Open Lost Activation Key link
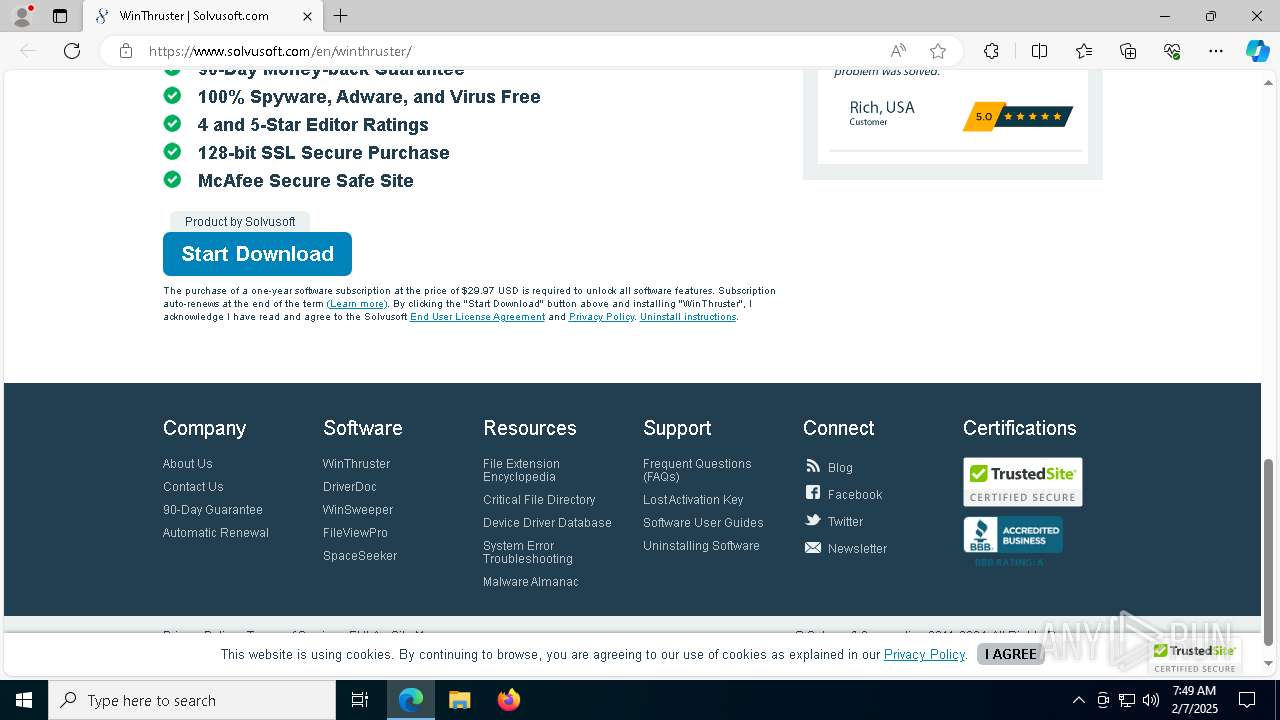The height and width of the screenshot is (720, 1280). [693, 500]
